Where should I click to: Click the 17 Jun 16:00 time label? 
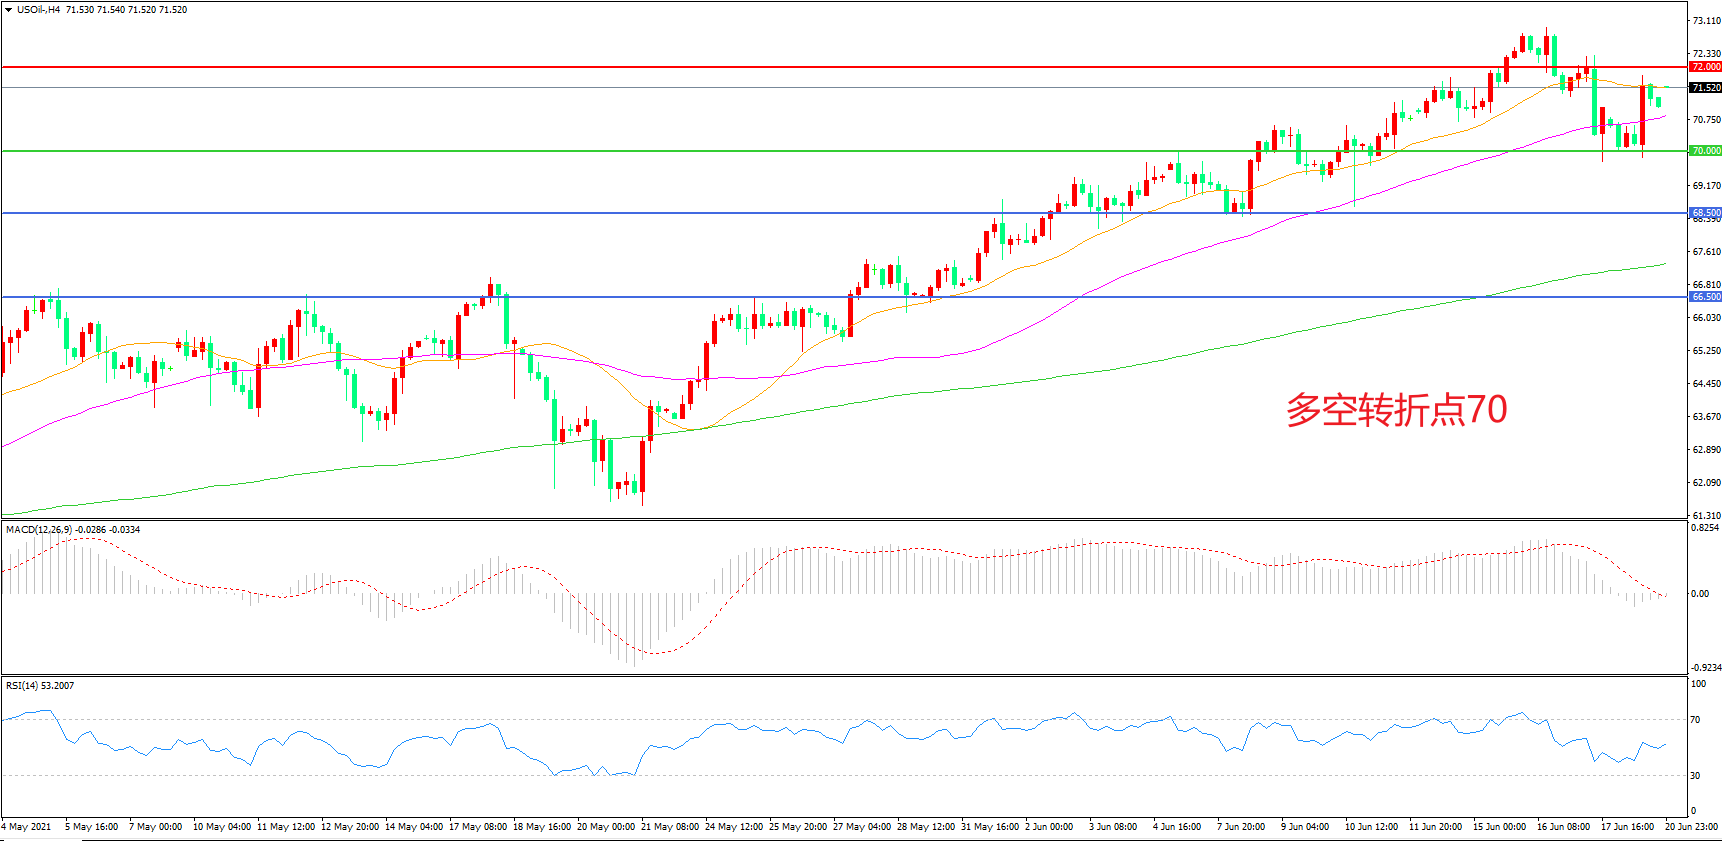1627,827
